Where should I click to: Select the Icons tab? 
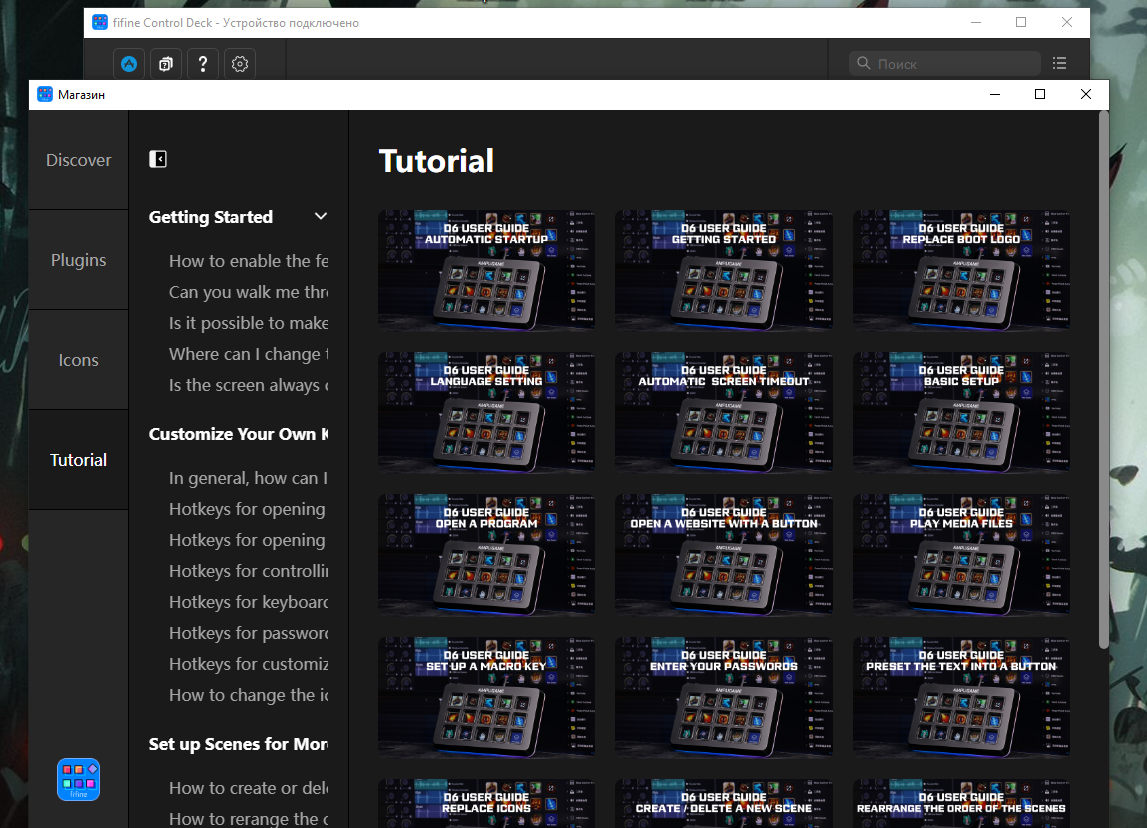78,359
